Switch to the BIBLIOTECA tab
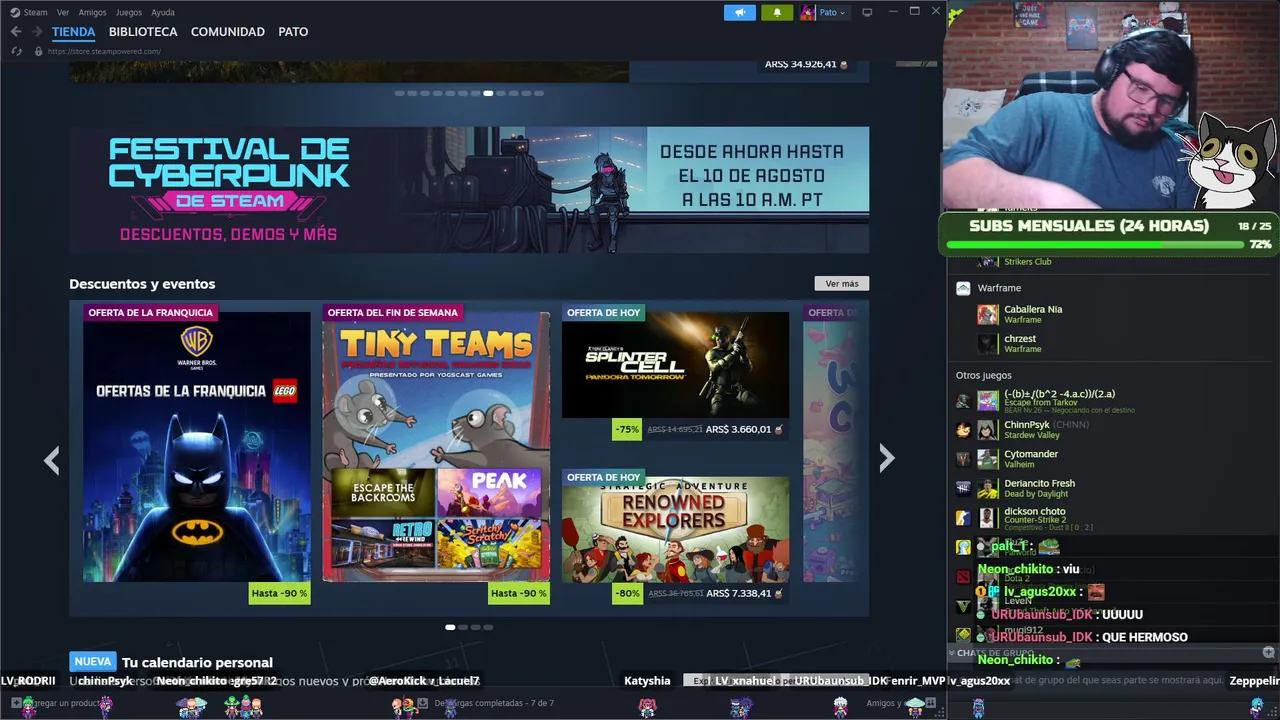This screenshot has width=1280, height=720. click(x=143, y=32)
